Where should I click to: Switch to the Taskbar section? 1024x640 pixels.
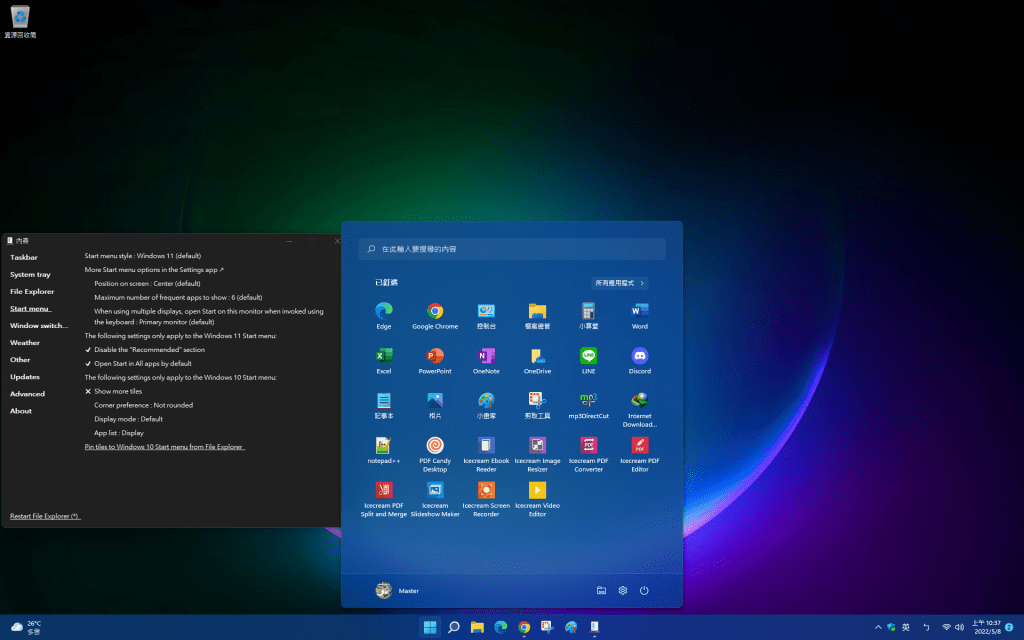coord(24,257)
